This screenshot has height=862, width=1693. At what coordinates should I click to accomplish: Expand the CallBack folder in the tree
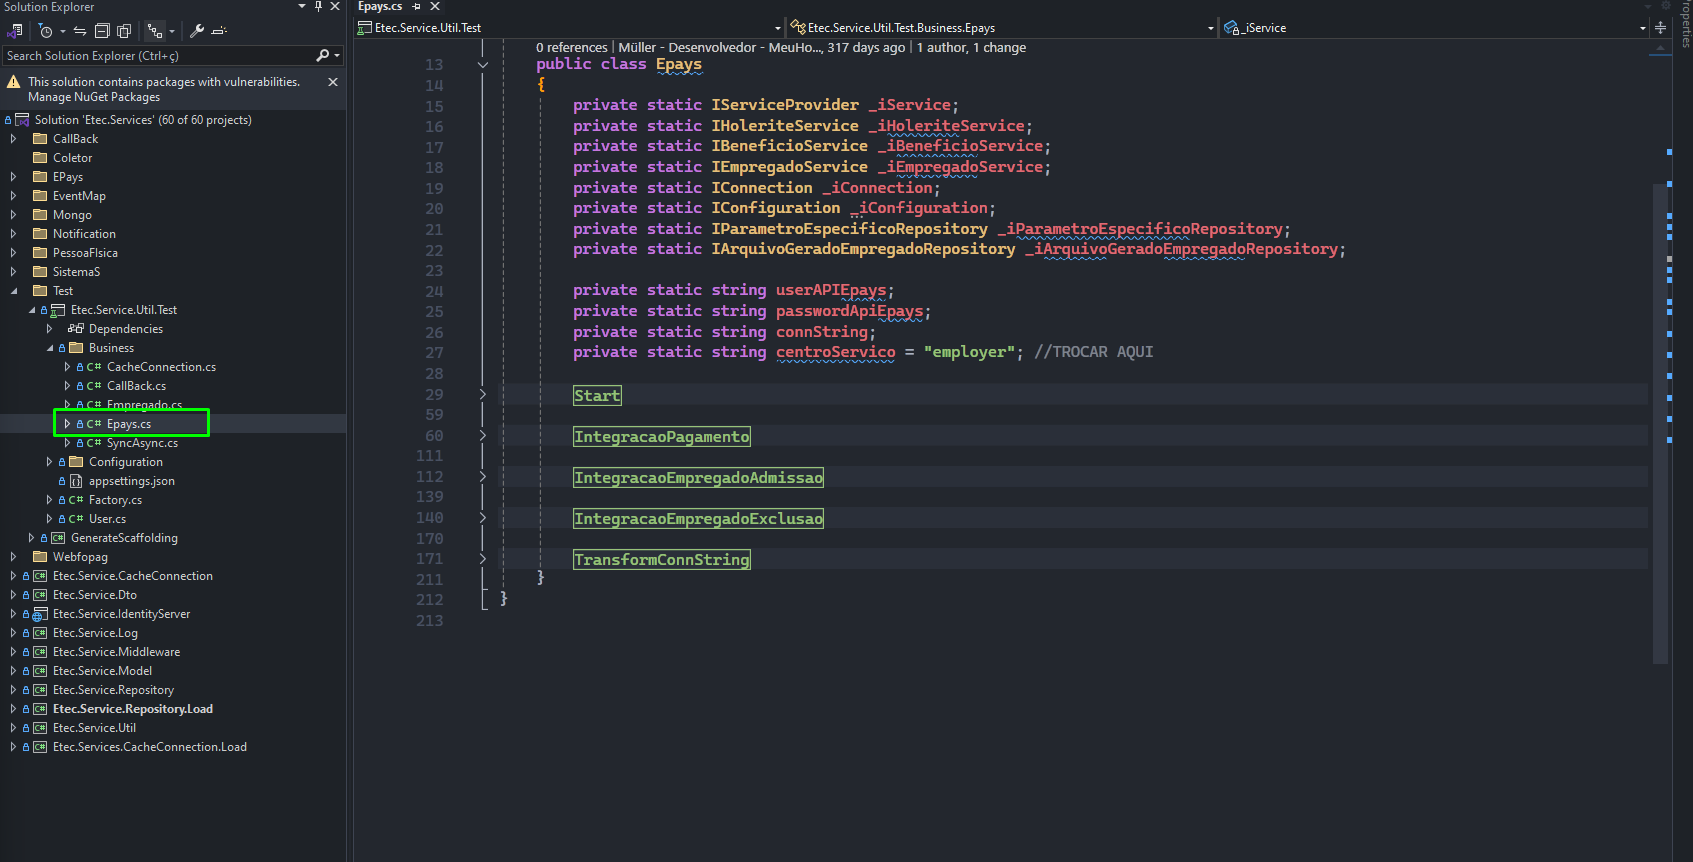point(13,139)
